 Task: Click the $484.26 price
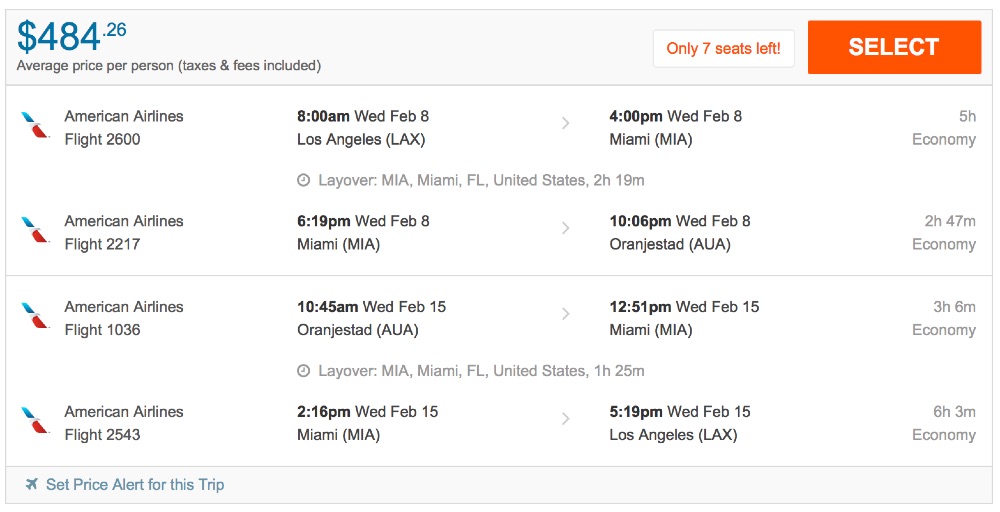click(72, 36)
